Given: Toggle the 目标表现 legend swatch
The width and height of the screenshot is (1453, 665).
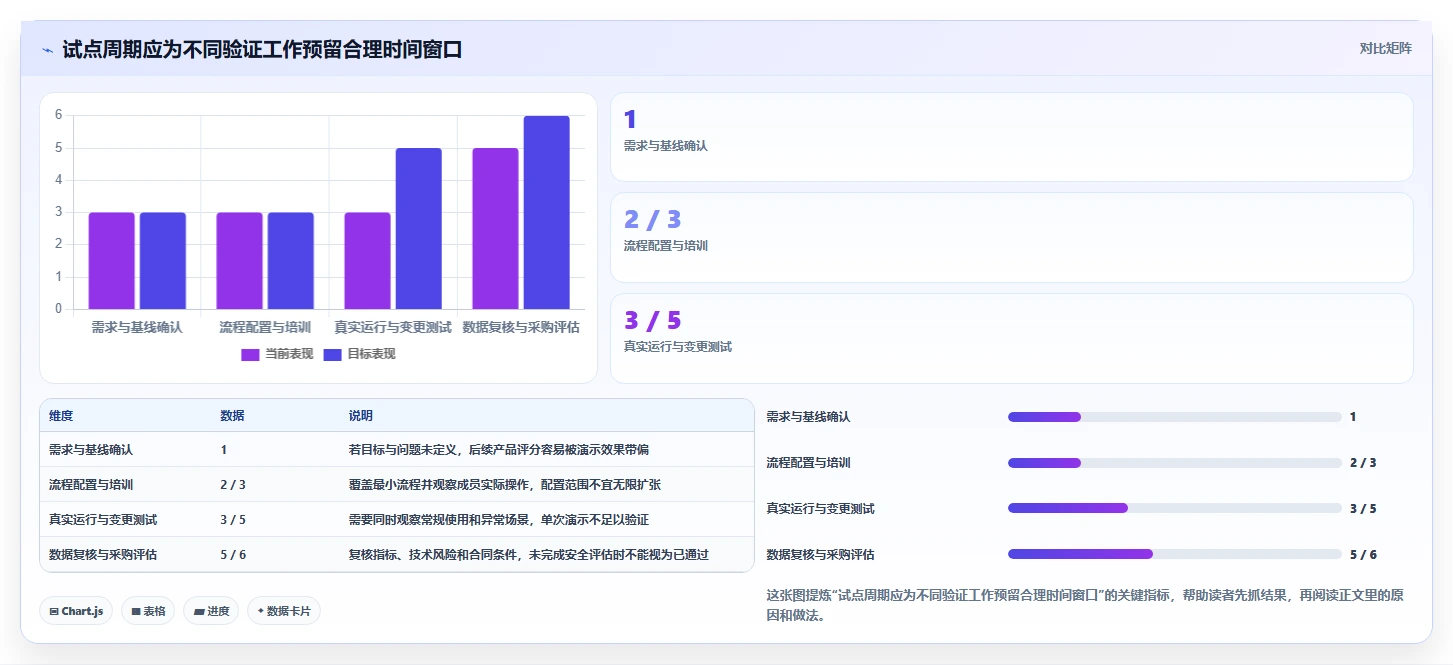Looking at the screenshot, I should pyautogui.click(x=333, y=354).
